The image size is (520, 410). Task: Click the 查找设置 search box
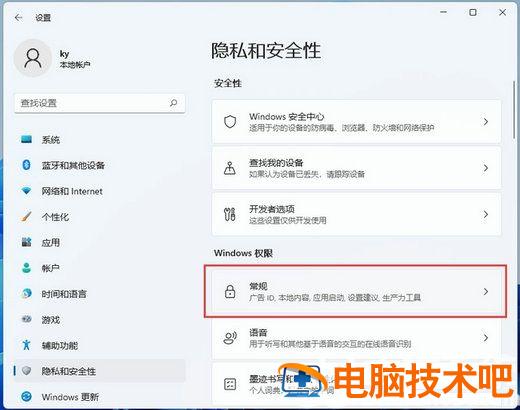[100, 103]
